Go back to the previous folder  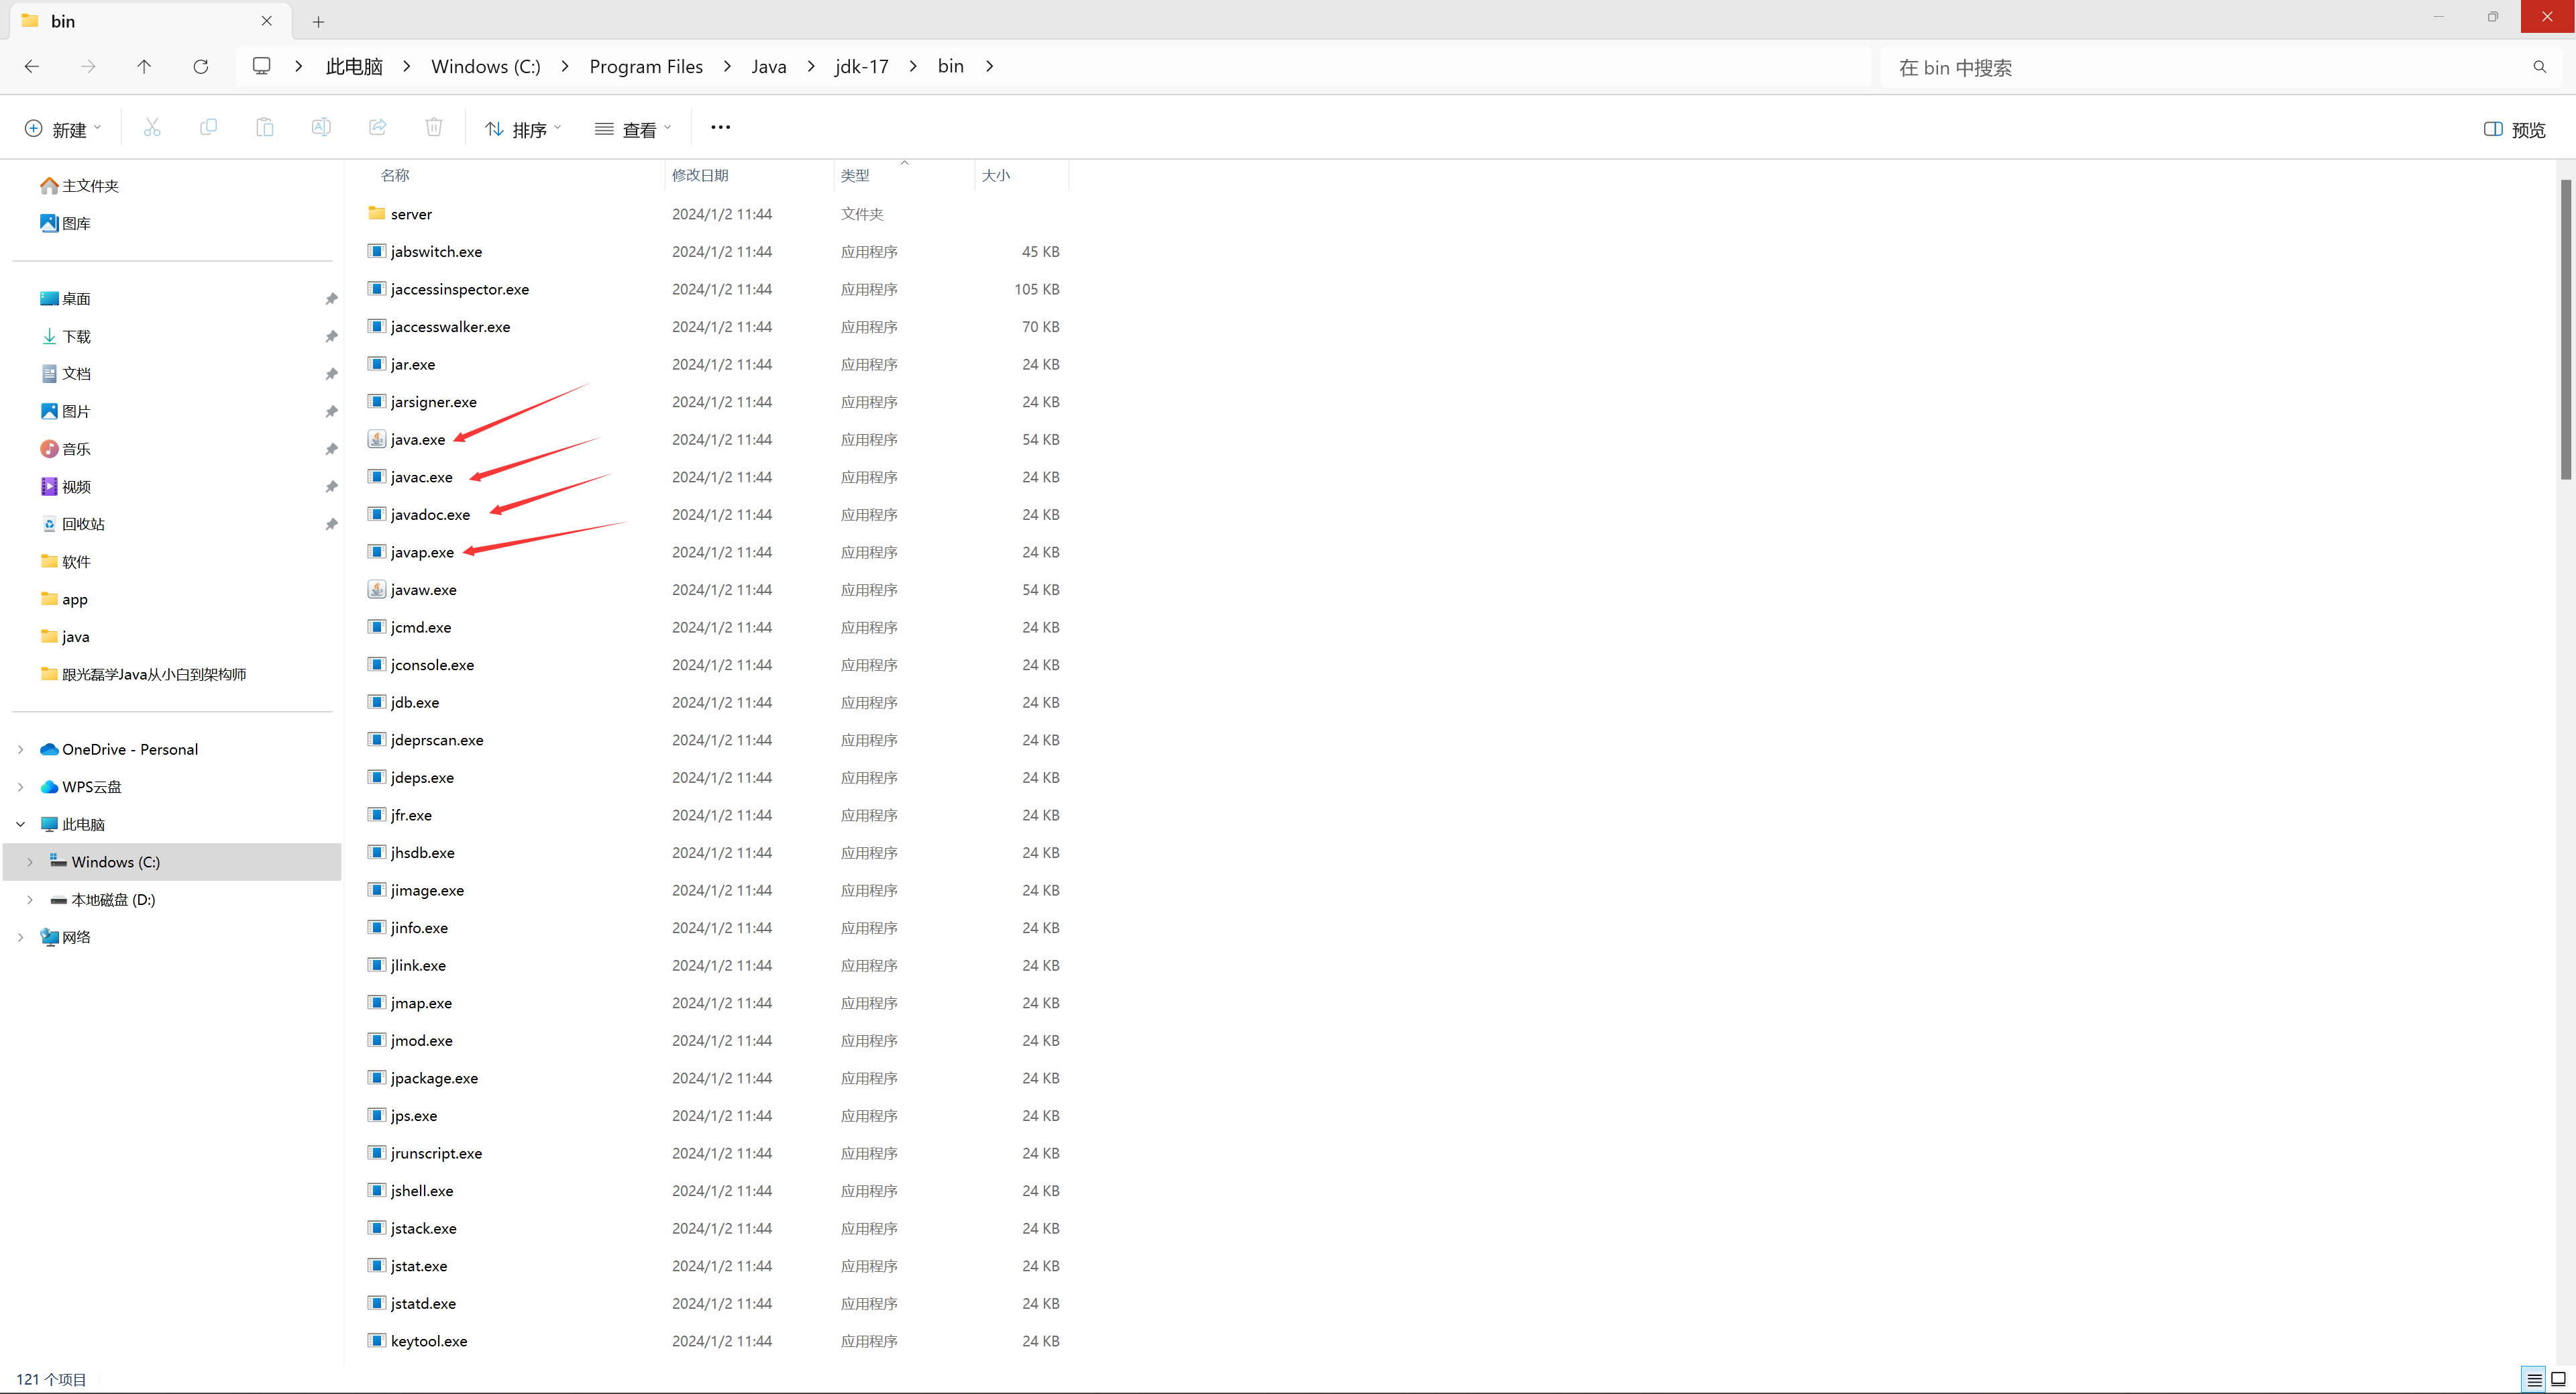pyautogui.click(x=32, y=66)
